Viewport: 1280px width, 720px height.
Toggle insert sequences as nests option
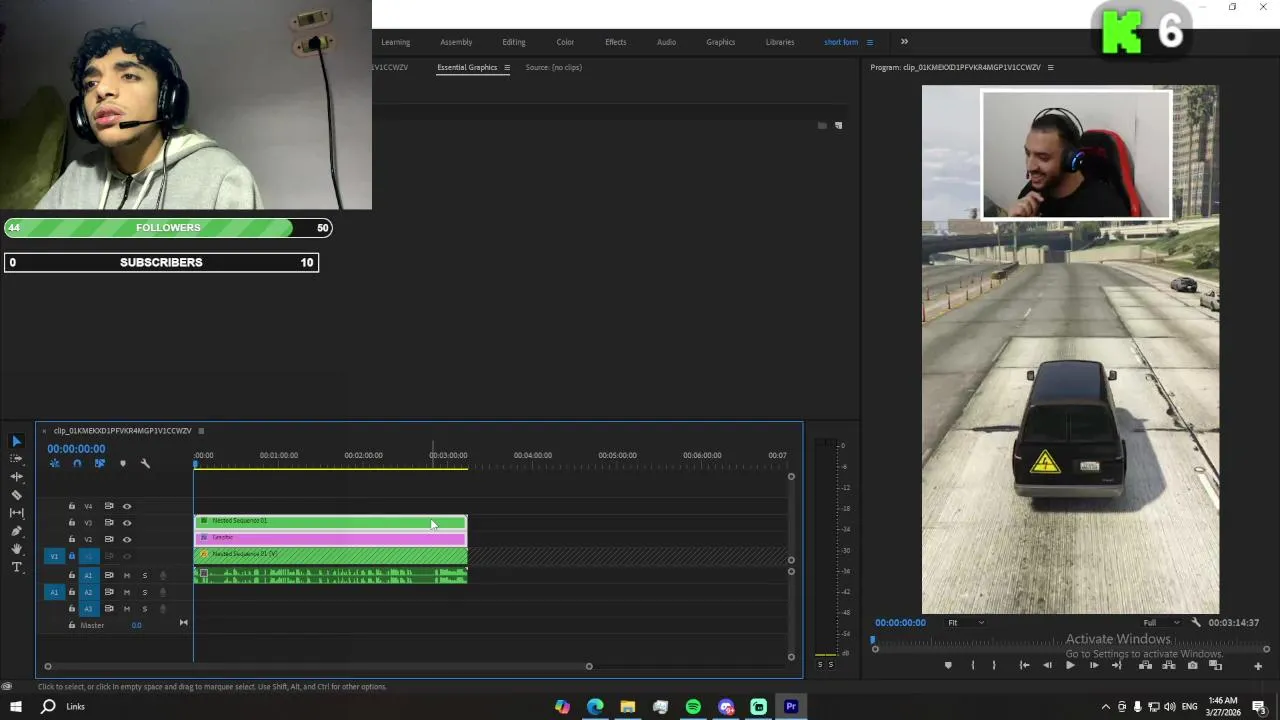click(x=55, y=464)
